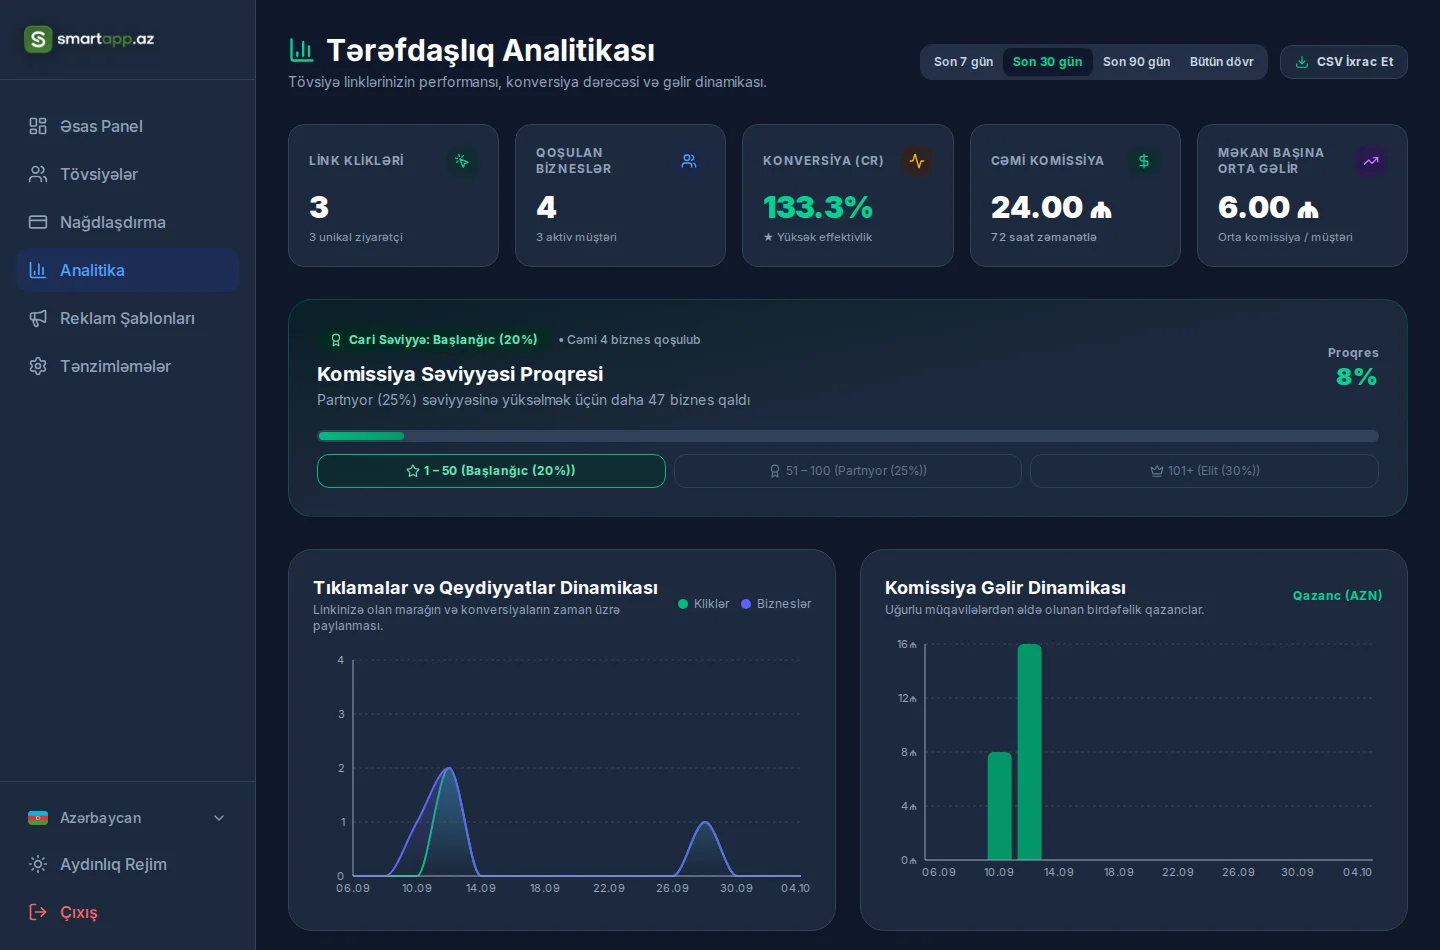Click the 1–50 (Başlanğıc (20%)) tier
This screenshot has height=950, width=1440.
pyautogui.click(x=491, y=471)
